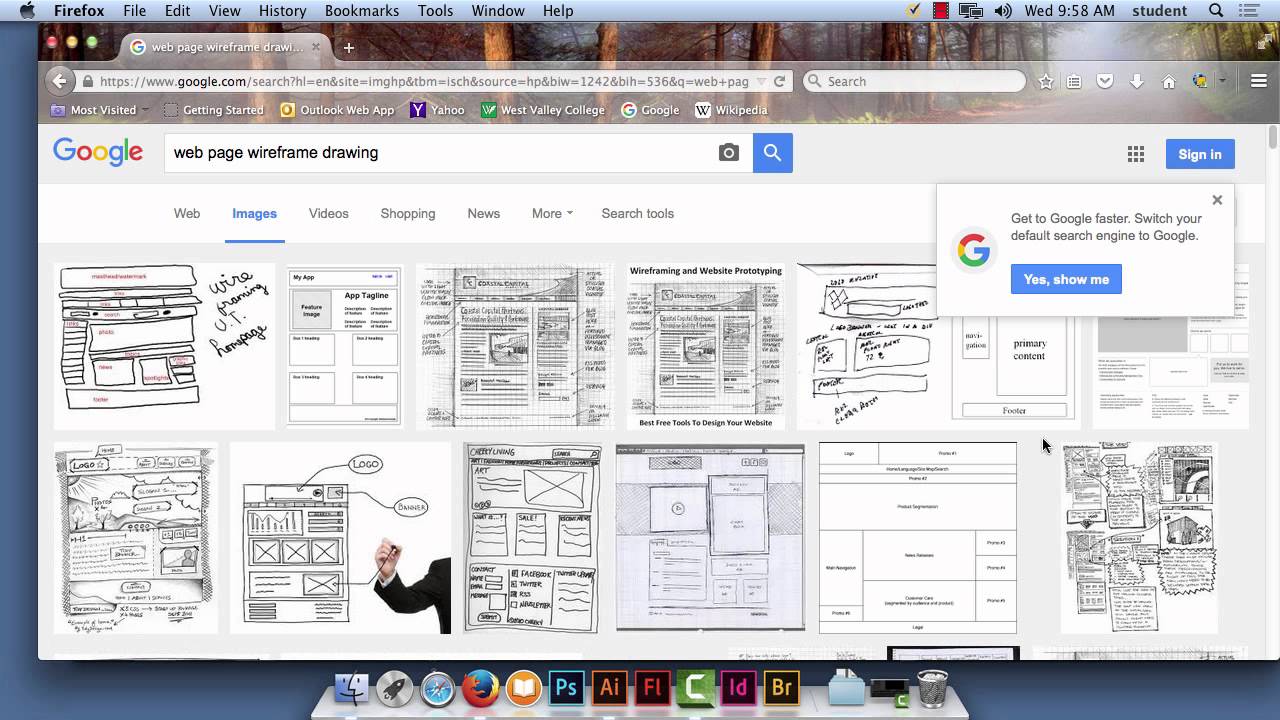Click the address bar URL
This screenshot has height=720, width=1280.
click(x=423, y=82)
